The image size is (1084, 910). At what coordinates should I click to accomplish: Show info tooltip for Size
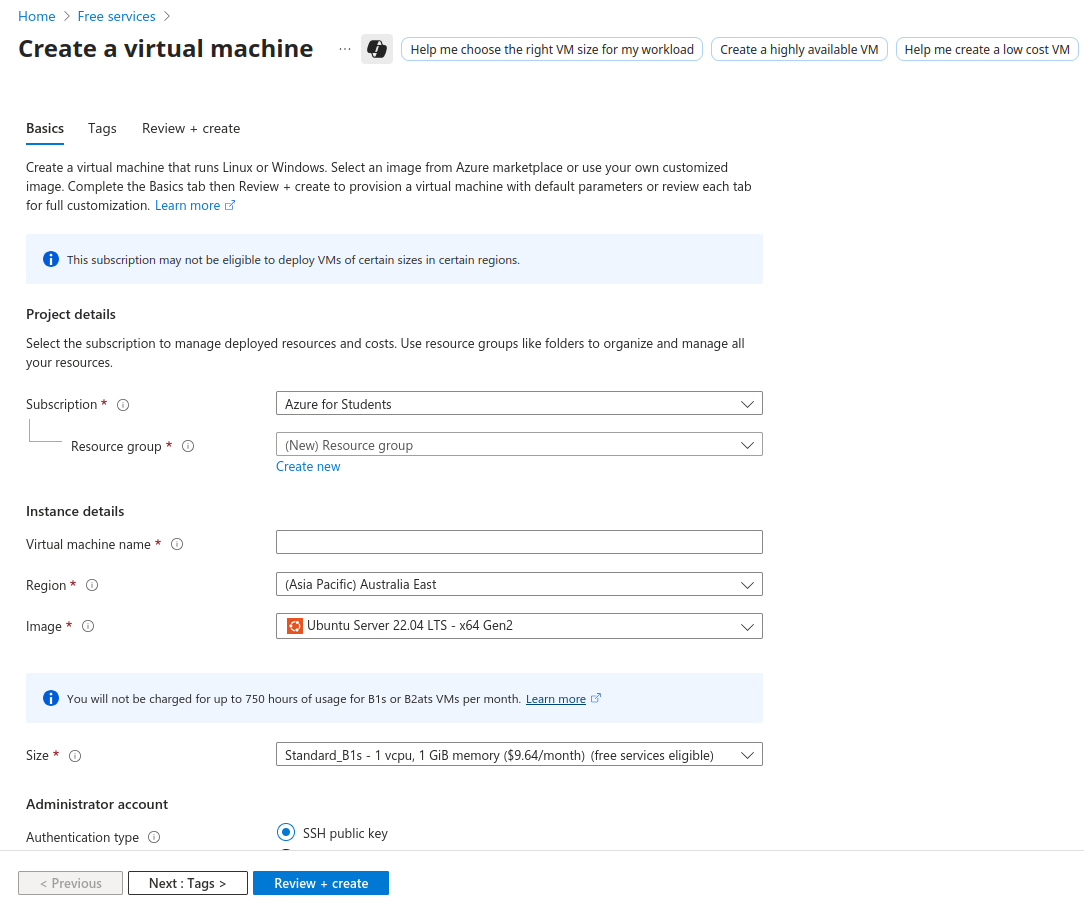pyautogui.click(x=75, y=756)
